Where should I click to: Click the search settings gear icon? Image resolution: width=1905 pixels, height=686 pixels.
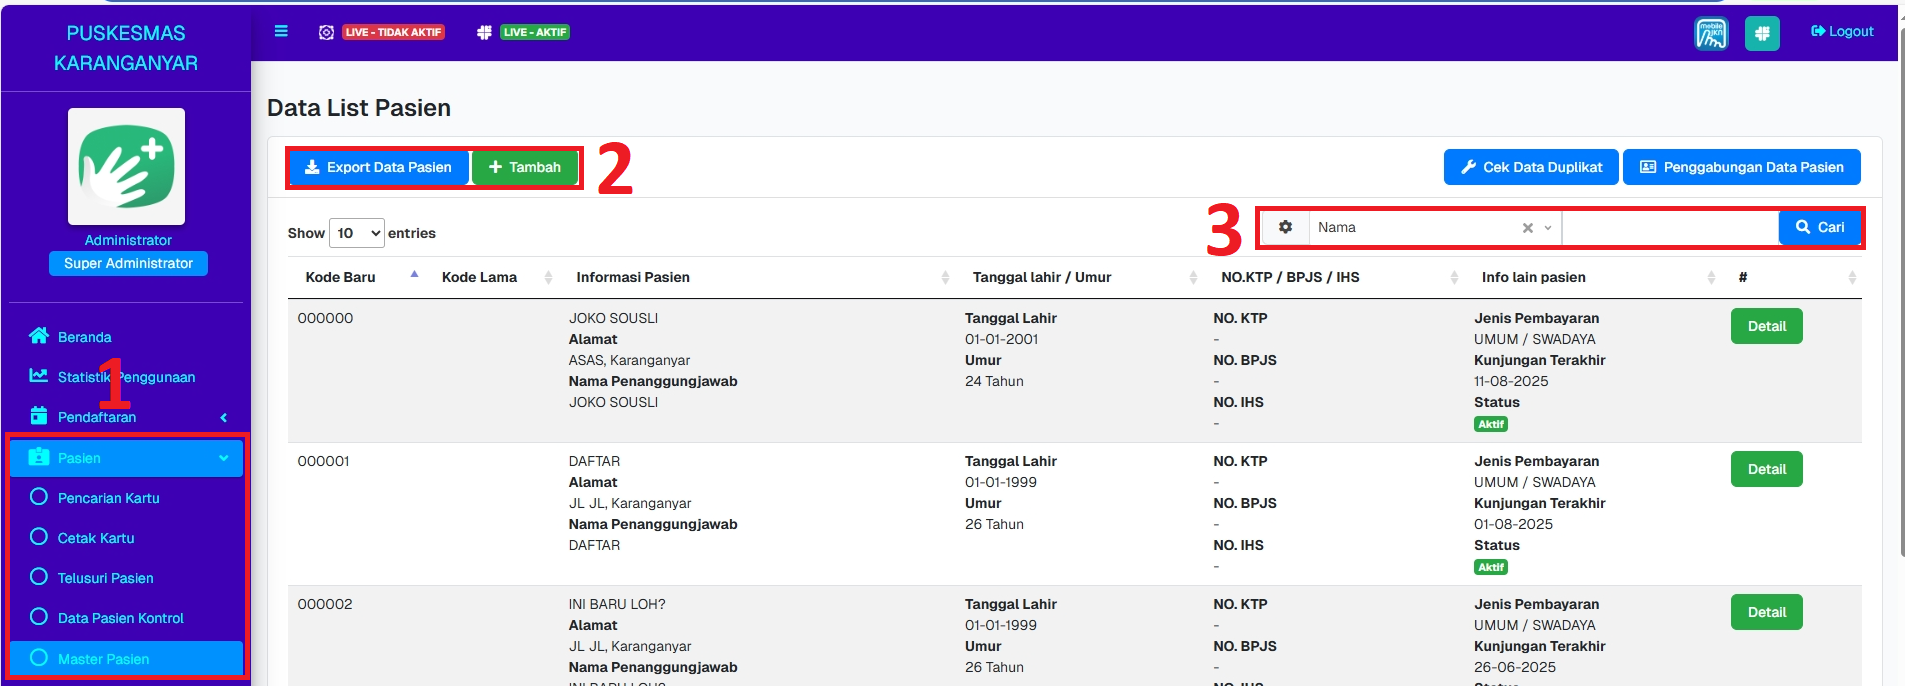tap(1285, 228)
